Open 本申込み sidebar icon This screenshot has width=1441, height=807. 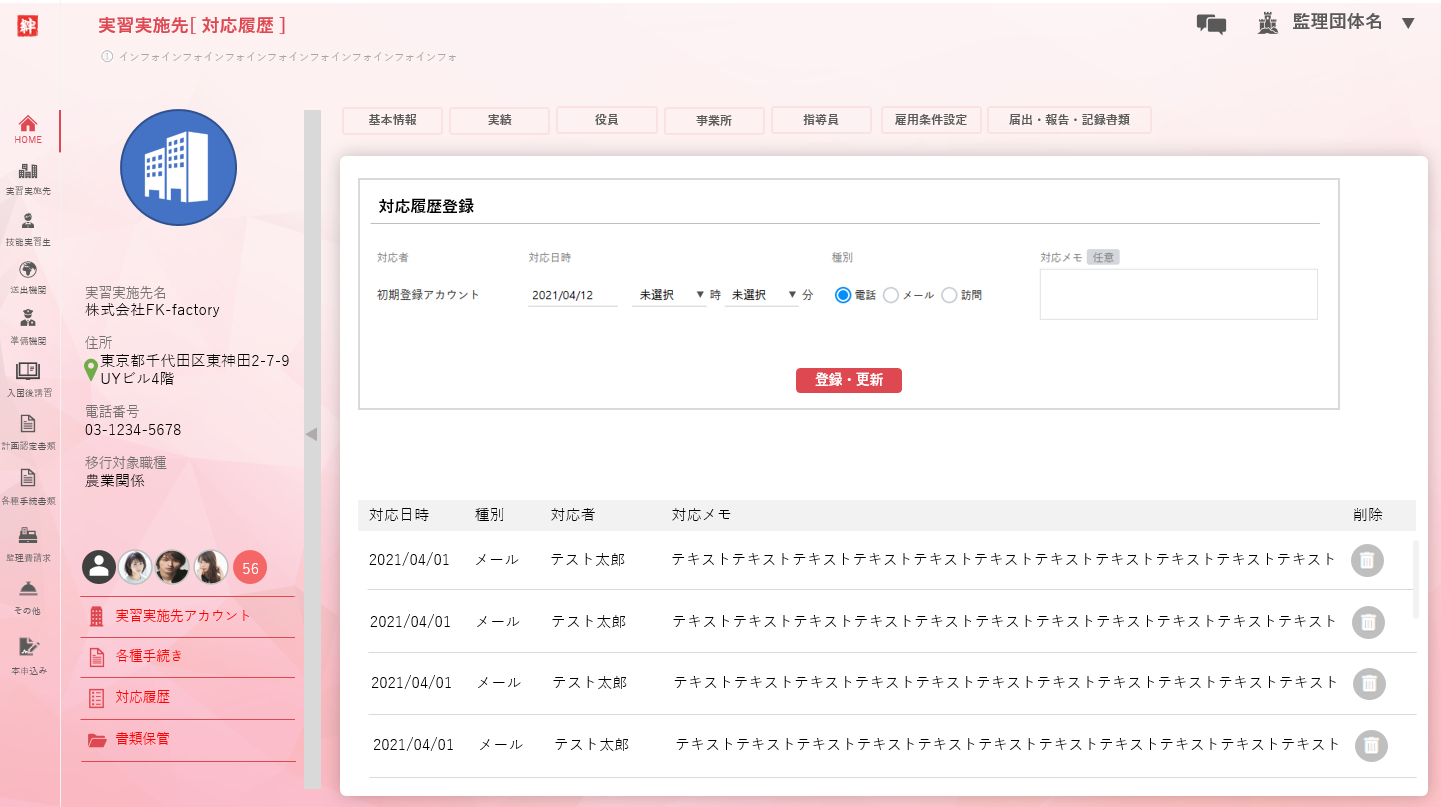coord(28,653)
